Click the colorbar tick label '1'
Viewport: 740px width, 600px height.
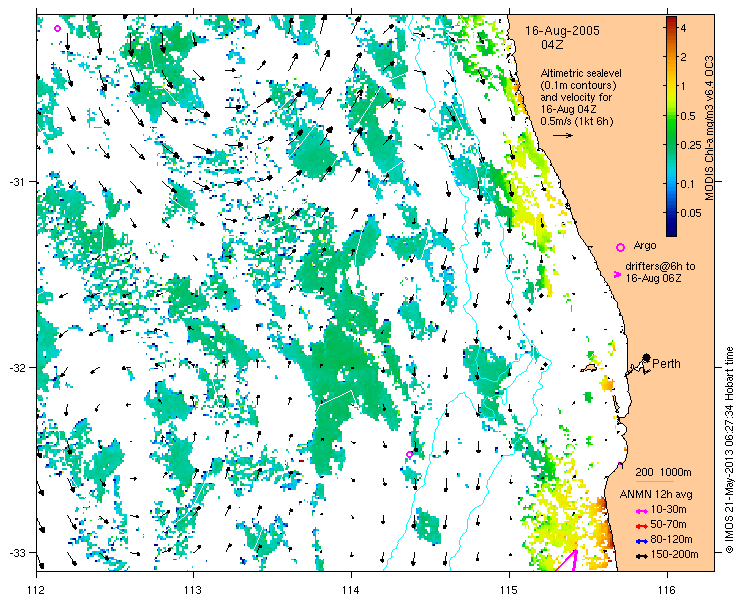(684, 86)
